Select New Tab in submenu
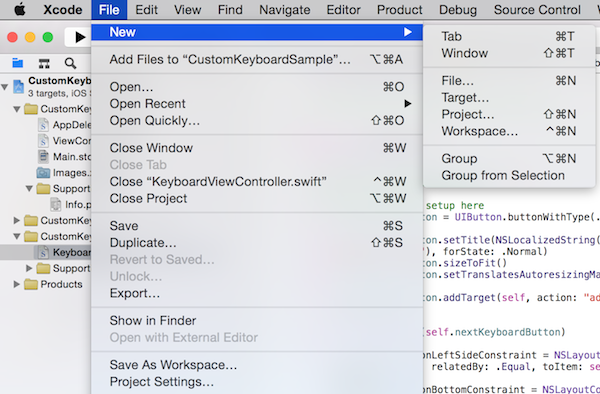 (509, 36)
